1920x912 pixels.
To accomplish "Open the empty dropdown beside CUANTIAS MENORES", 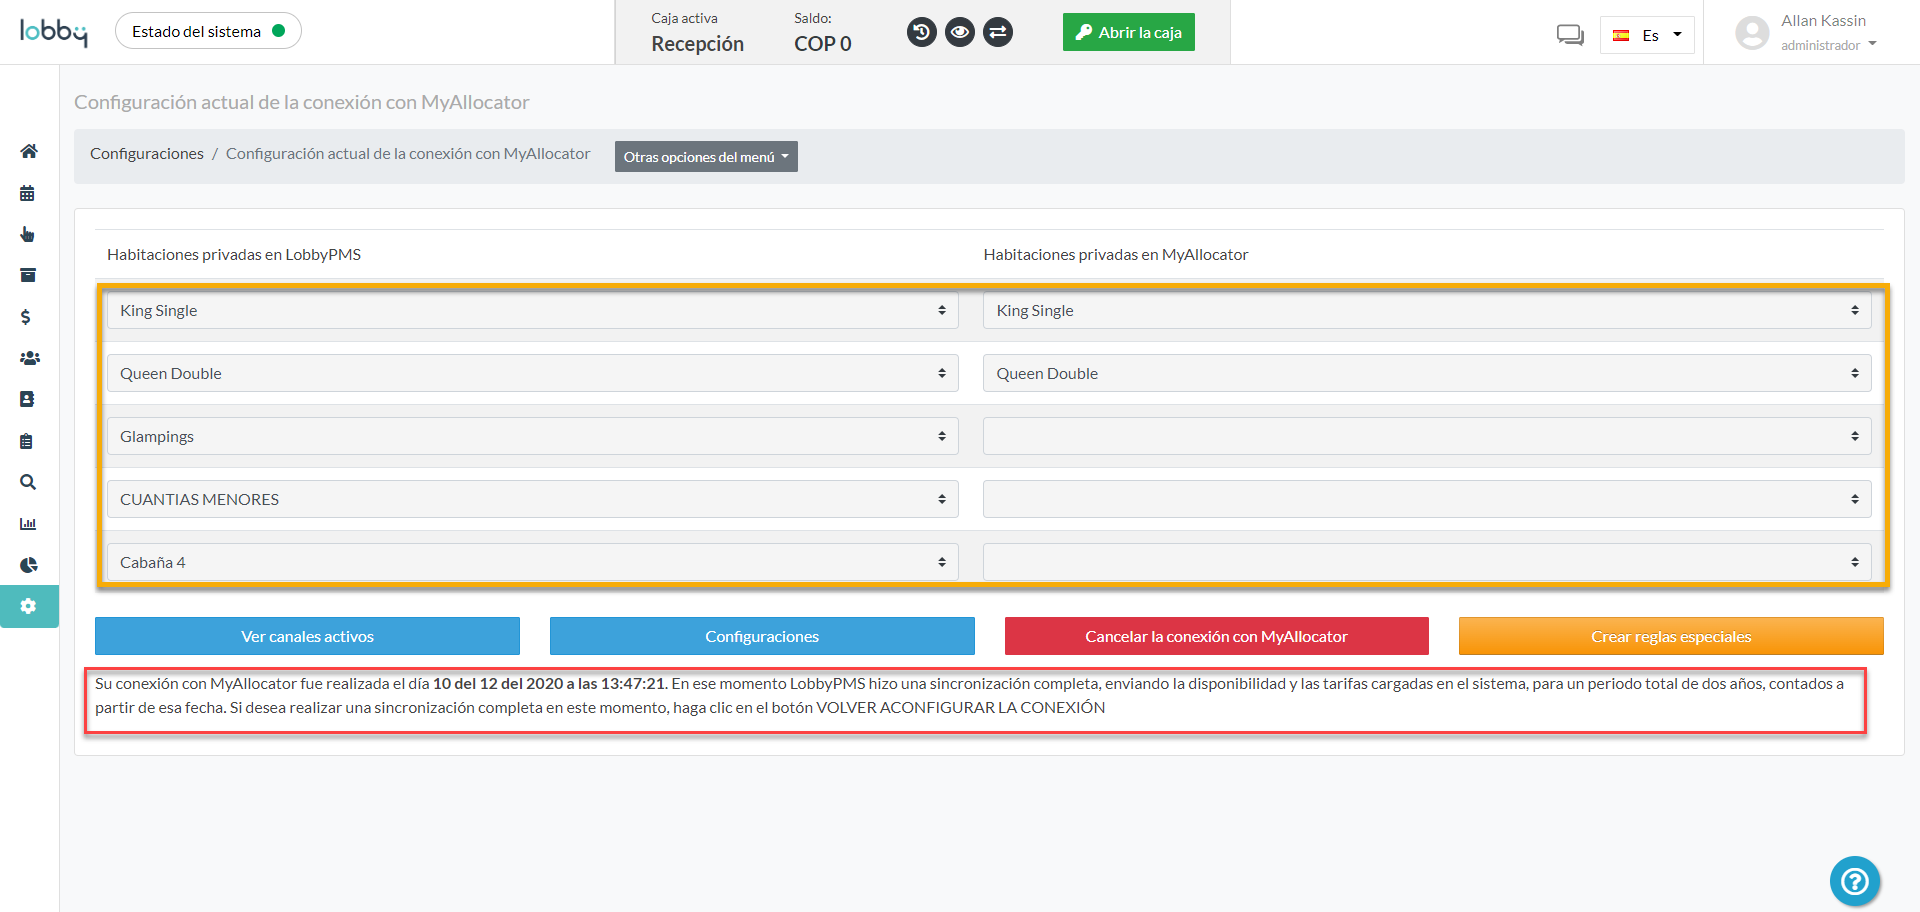I will (1427, 499).
